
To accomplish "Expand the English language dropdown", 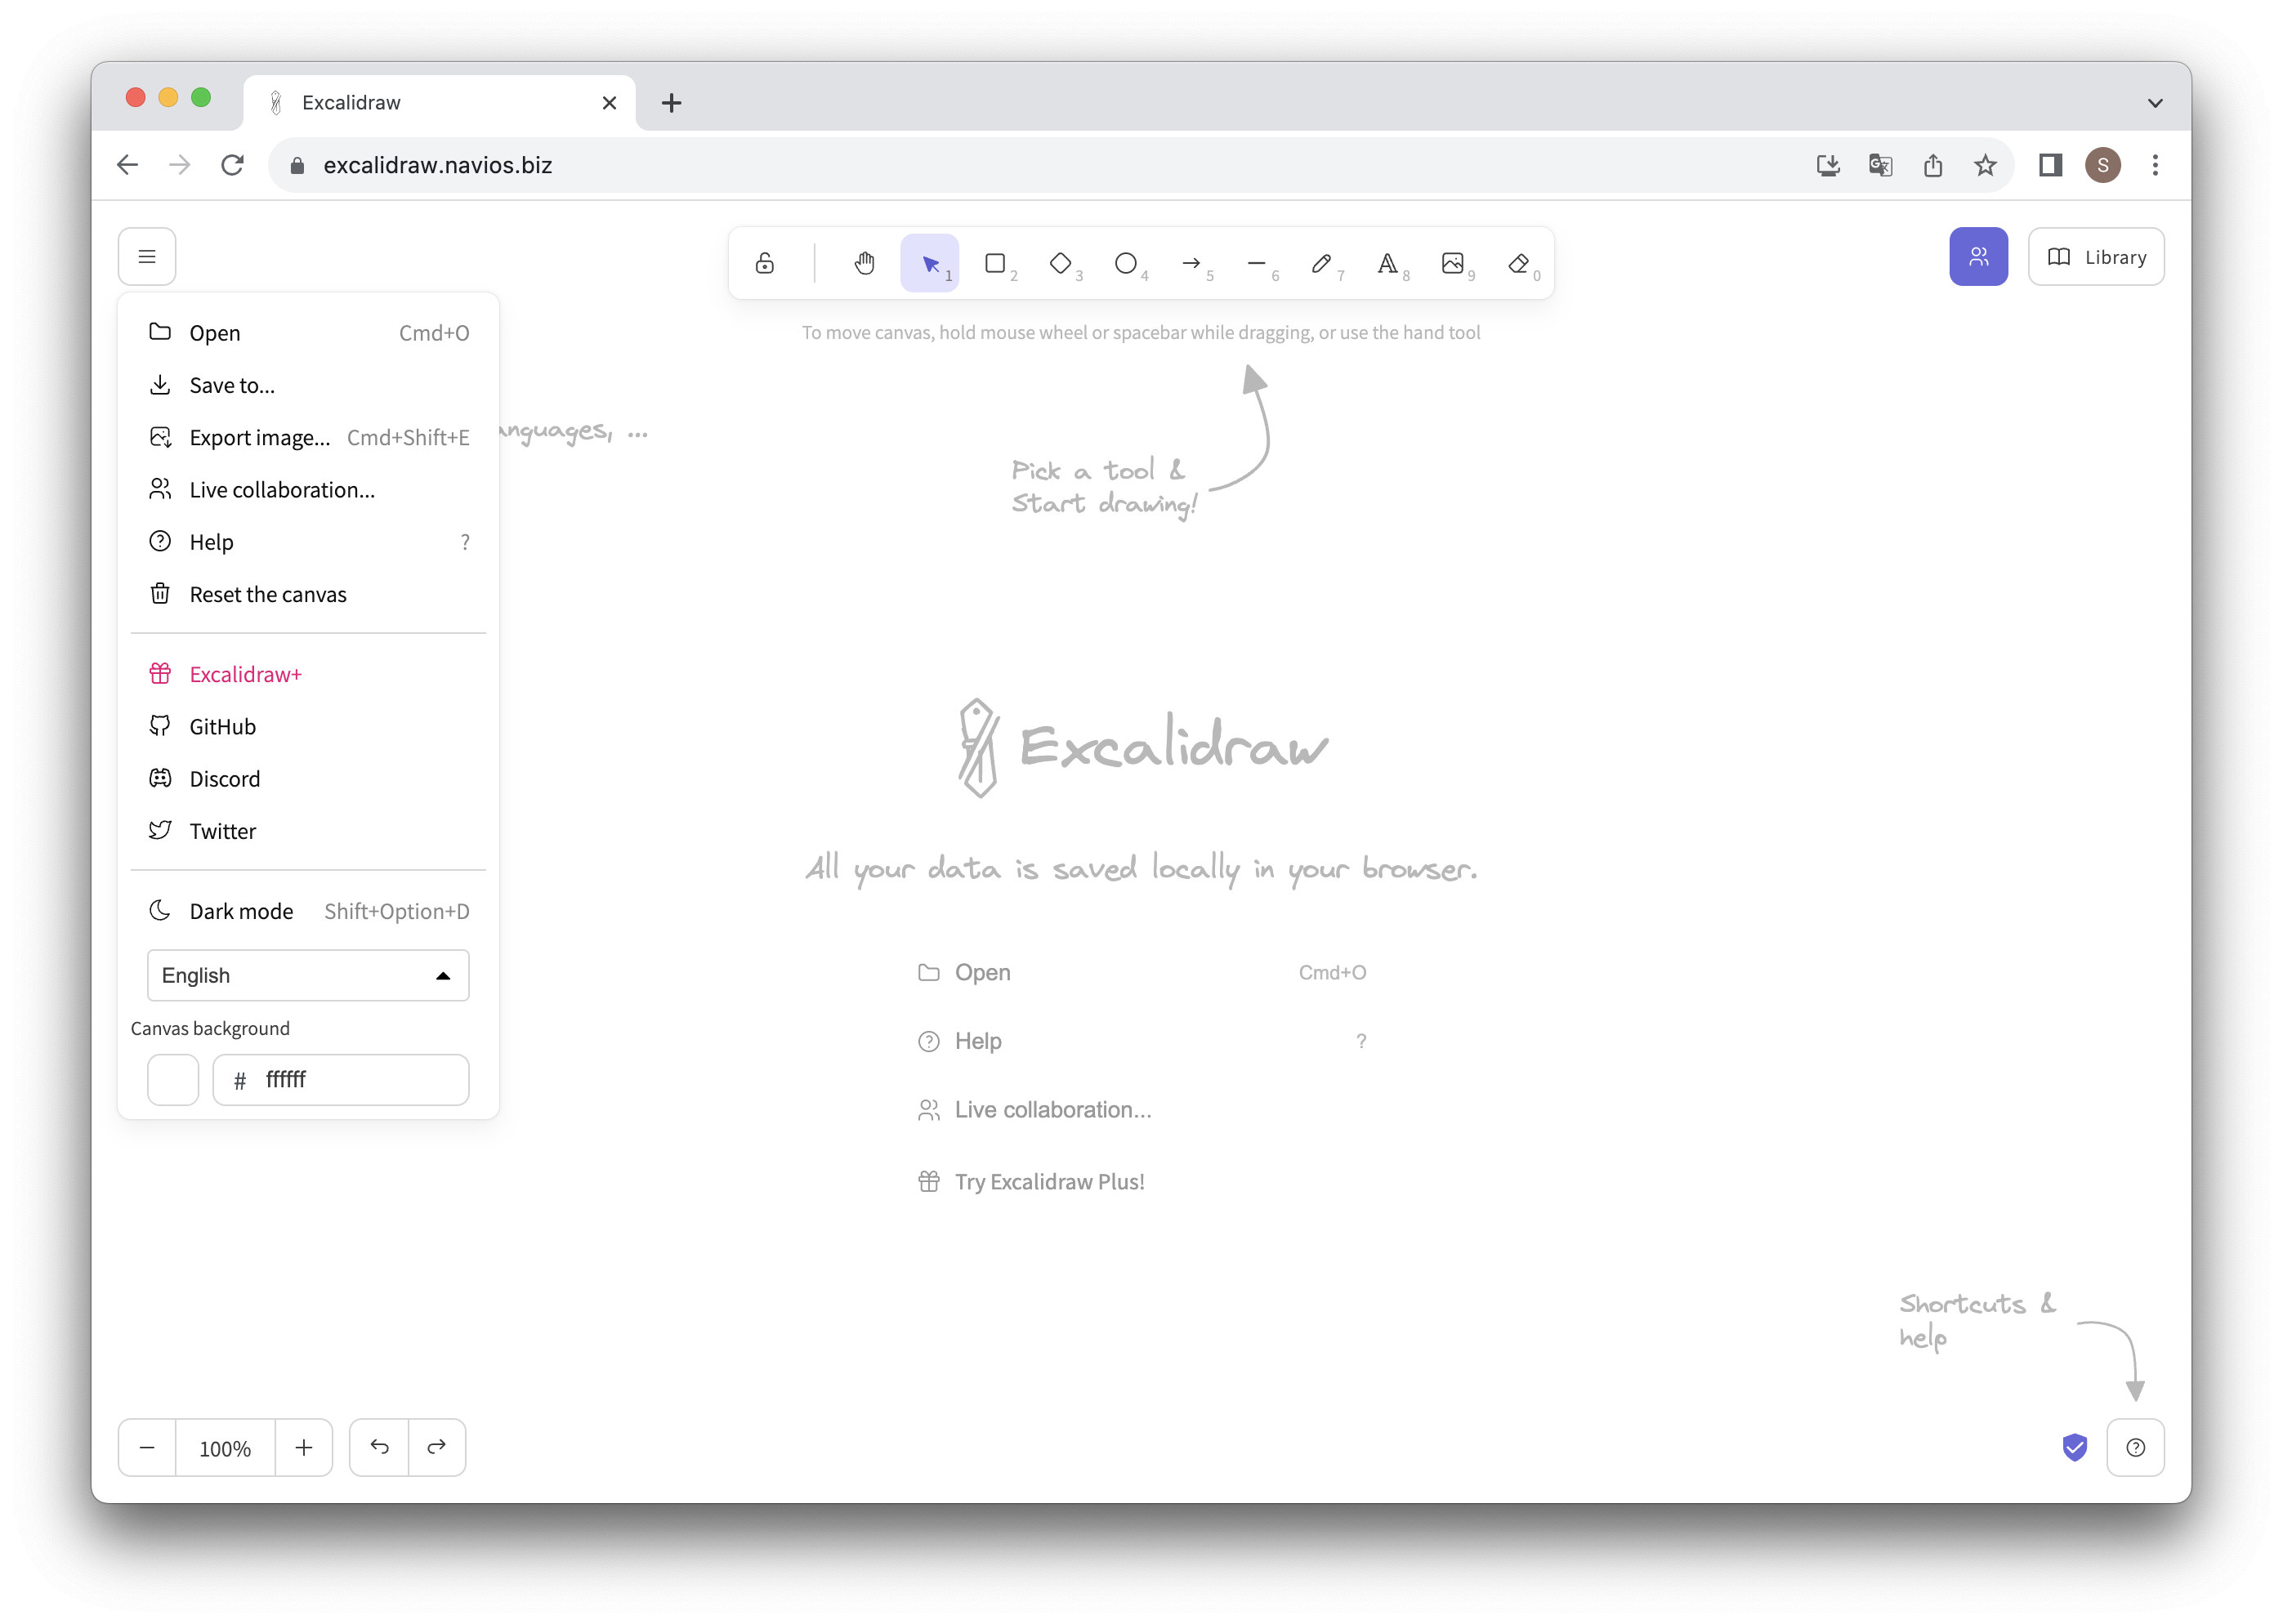I will point(308,975).
